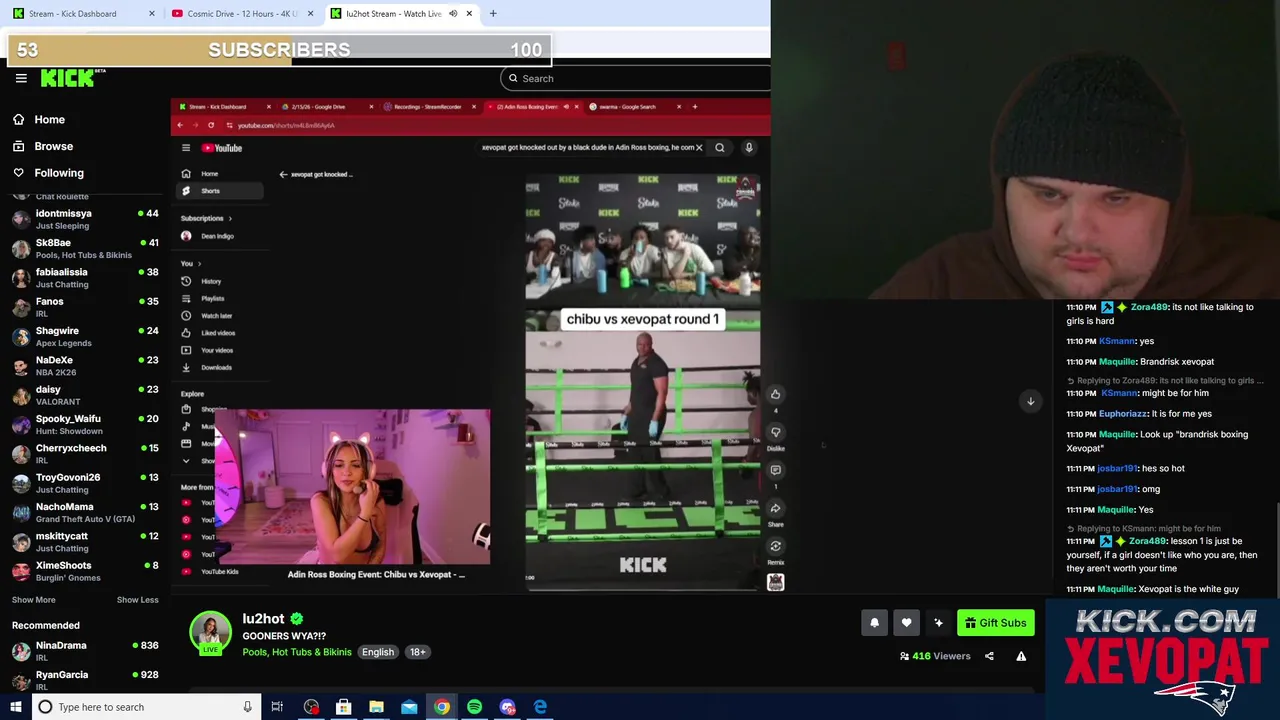Click Show More under followed channels
The height and width of the screenshot is (720, 1280).
tap(33, 600)
